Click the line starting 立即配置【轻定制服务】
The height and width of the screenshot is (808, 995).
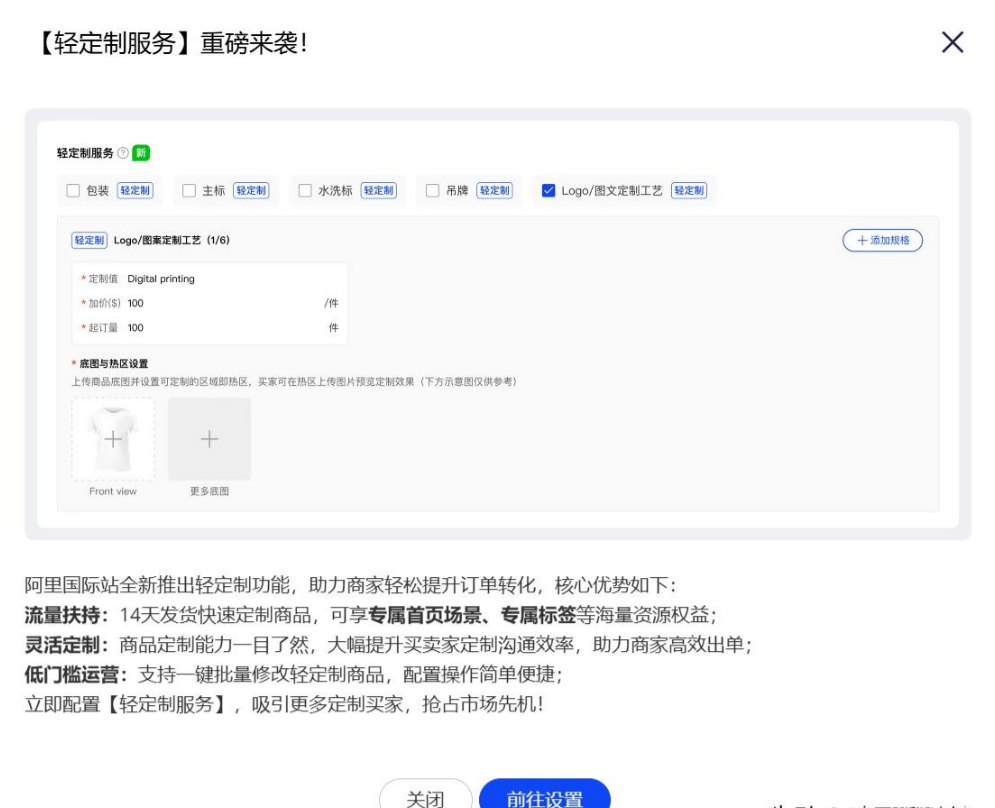[284, 704]
